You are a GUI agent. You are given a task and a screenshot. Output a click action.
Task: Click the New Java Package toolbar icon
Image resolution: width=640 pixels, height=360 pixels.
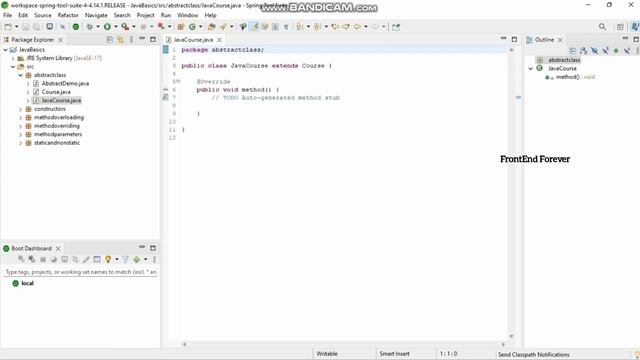tap(180, 27)
